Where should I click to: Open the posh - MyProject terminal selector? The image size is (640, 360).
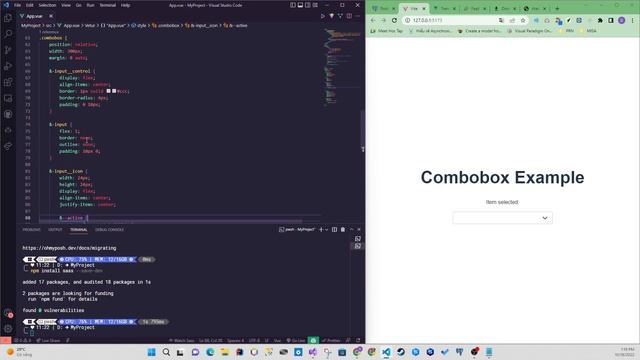(297, 229)
